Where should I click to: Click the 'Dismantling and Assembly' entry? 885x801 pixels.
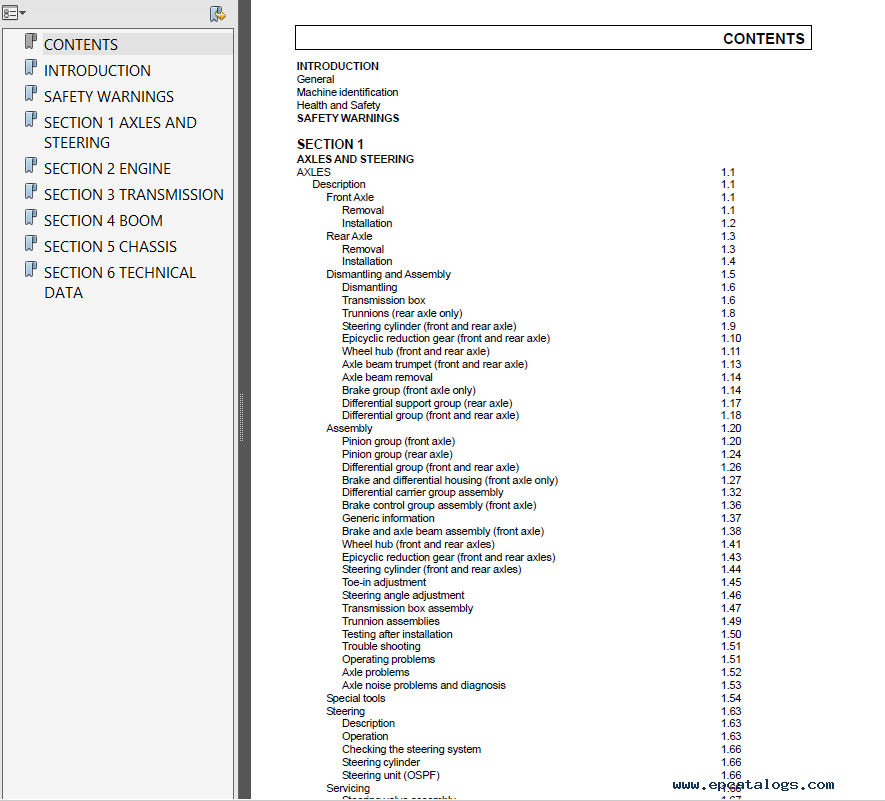388,274
